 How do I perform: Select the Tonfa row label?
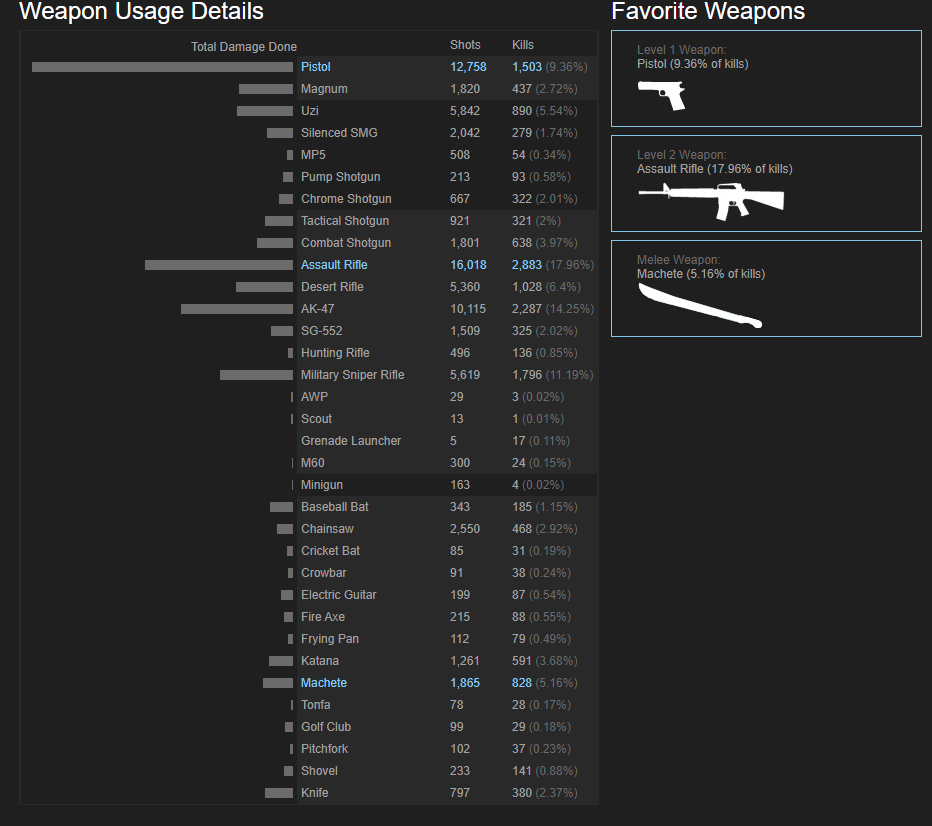(316, 704)
